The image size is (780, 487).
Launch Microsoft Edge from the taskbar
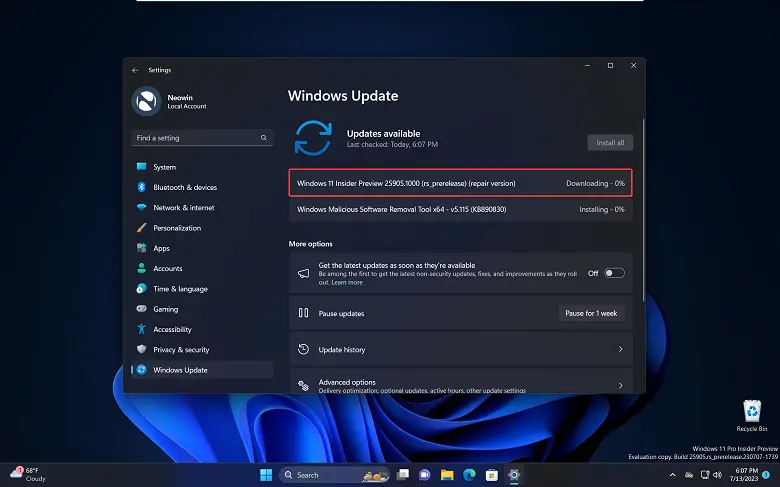click(469, 475)
